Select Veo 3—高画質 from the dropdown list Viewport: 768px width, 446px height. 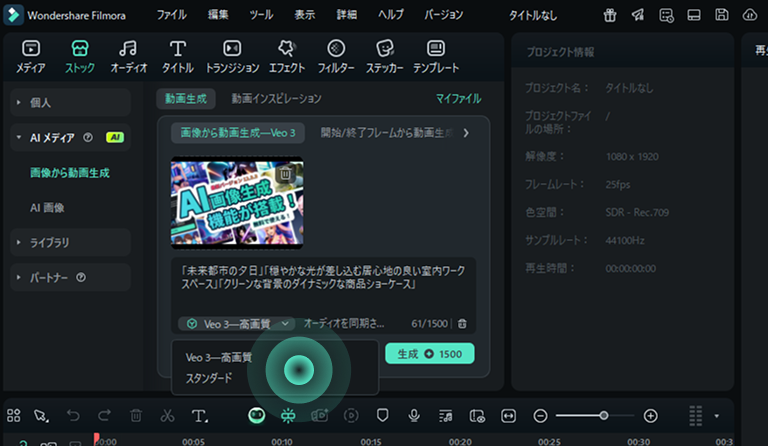pos(218,357)
